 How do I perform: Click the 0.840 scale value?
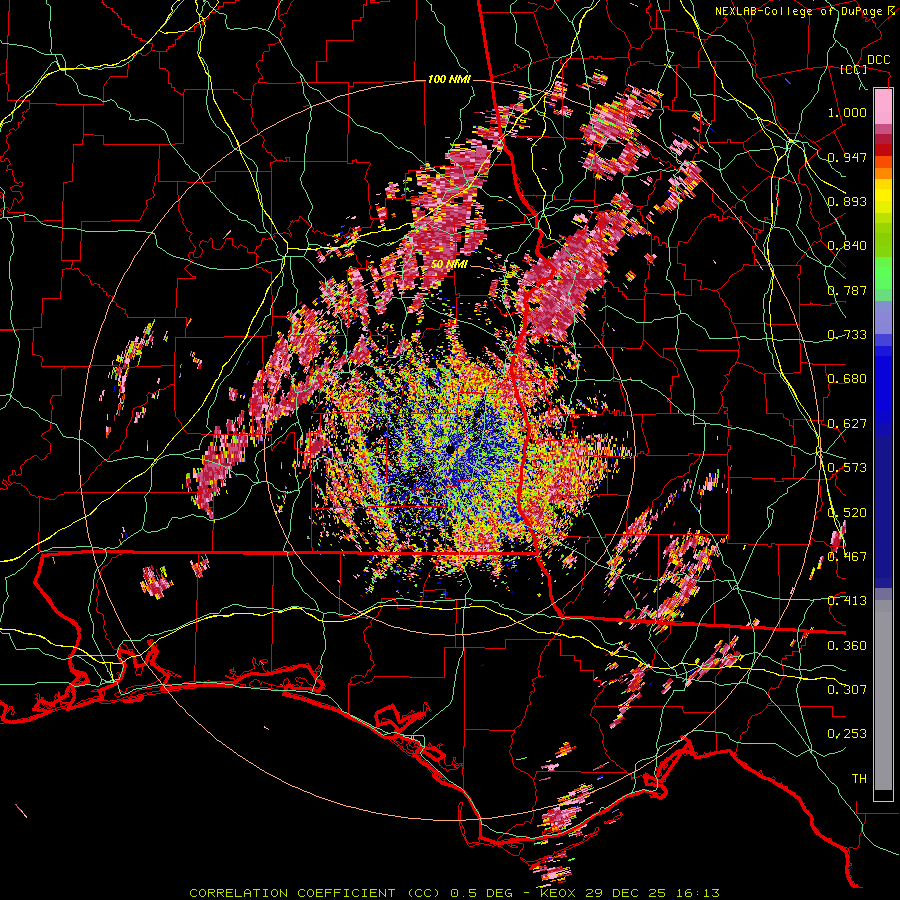coord(847,246)
